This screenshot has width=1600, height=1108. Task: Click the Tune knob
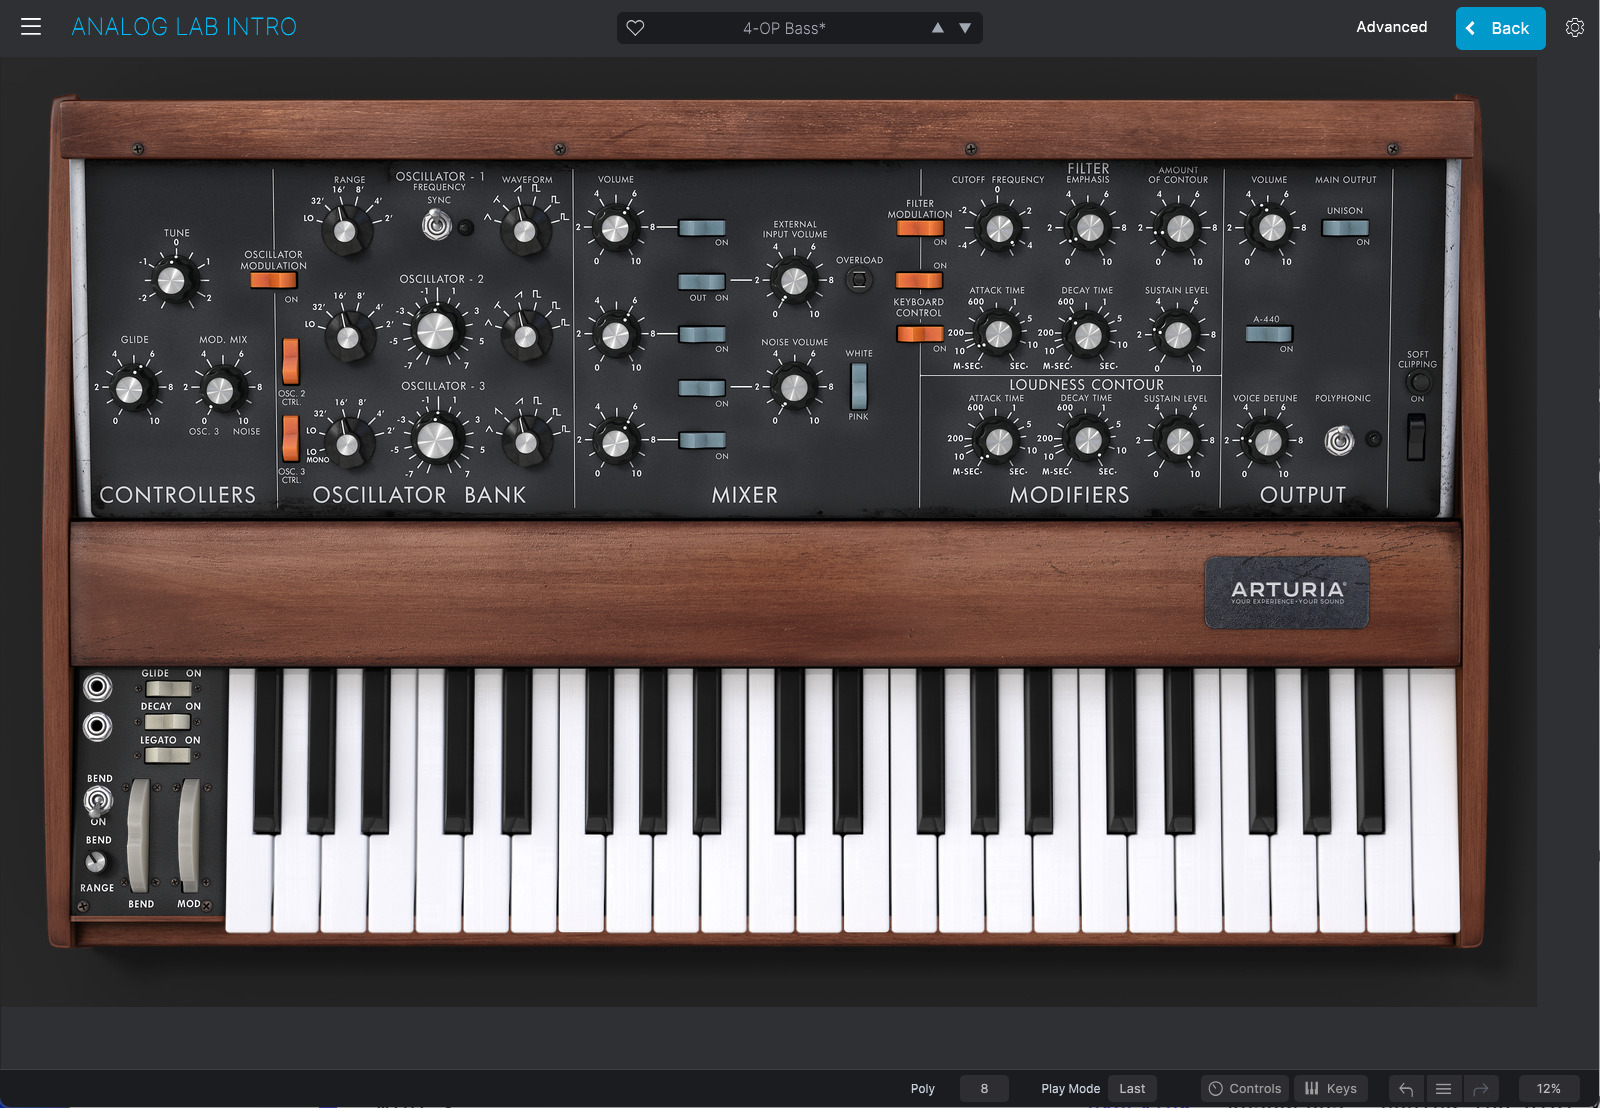(x=172, y=280)
